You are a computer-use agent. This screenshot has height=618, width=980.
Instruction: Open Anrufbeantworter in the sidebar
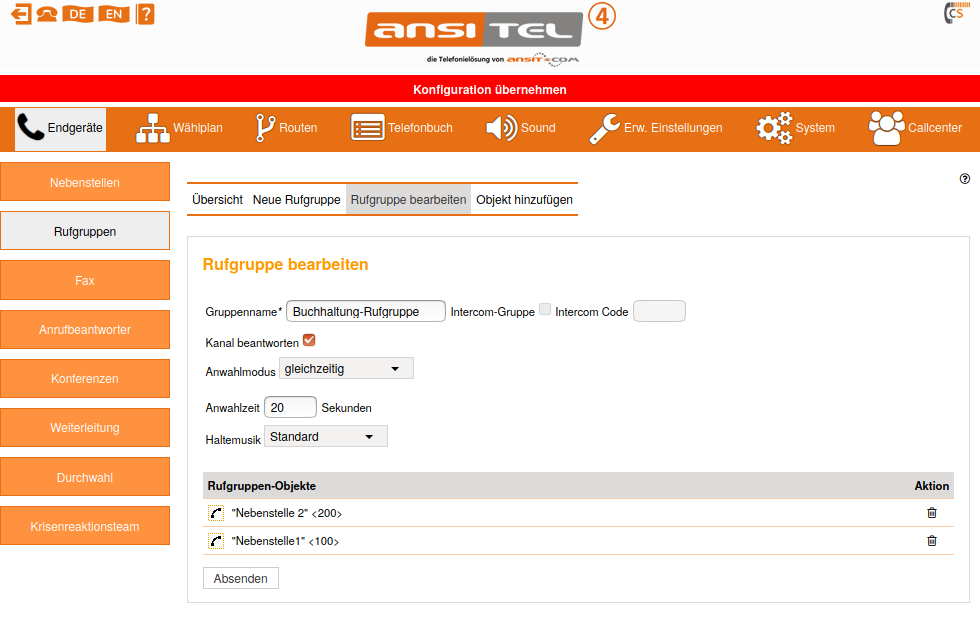point(85,330)
